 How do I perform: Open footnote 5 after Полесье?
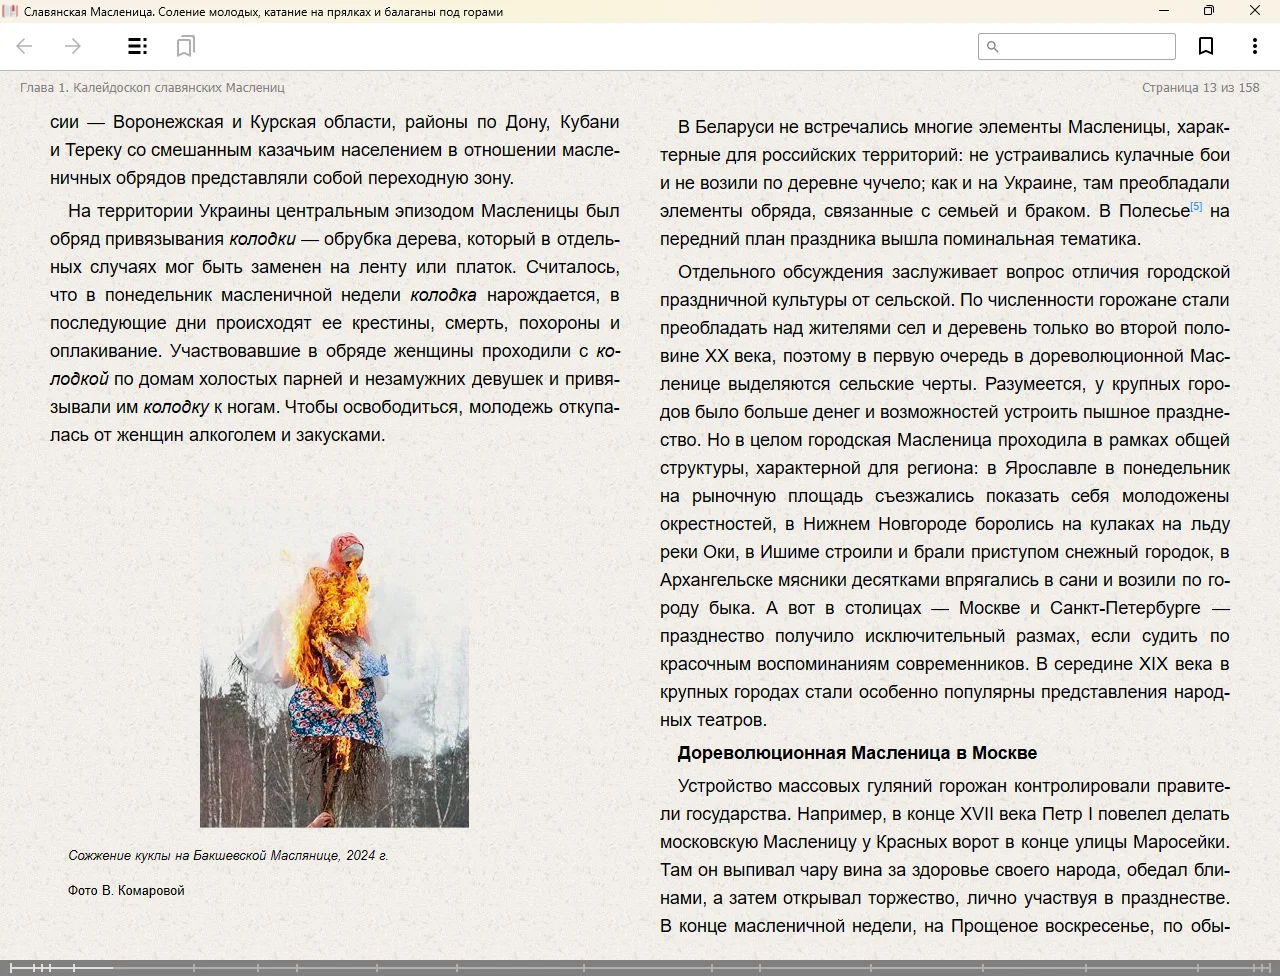point(1196,207)
